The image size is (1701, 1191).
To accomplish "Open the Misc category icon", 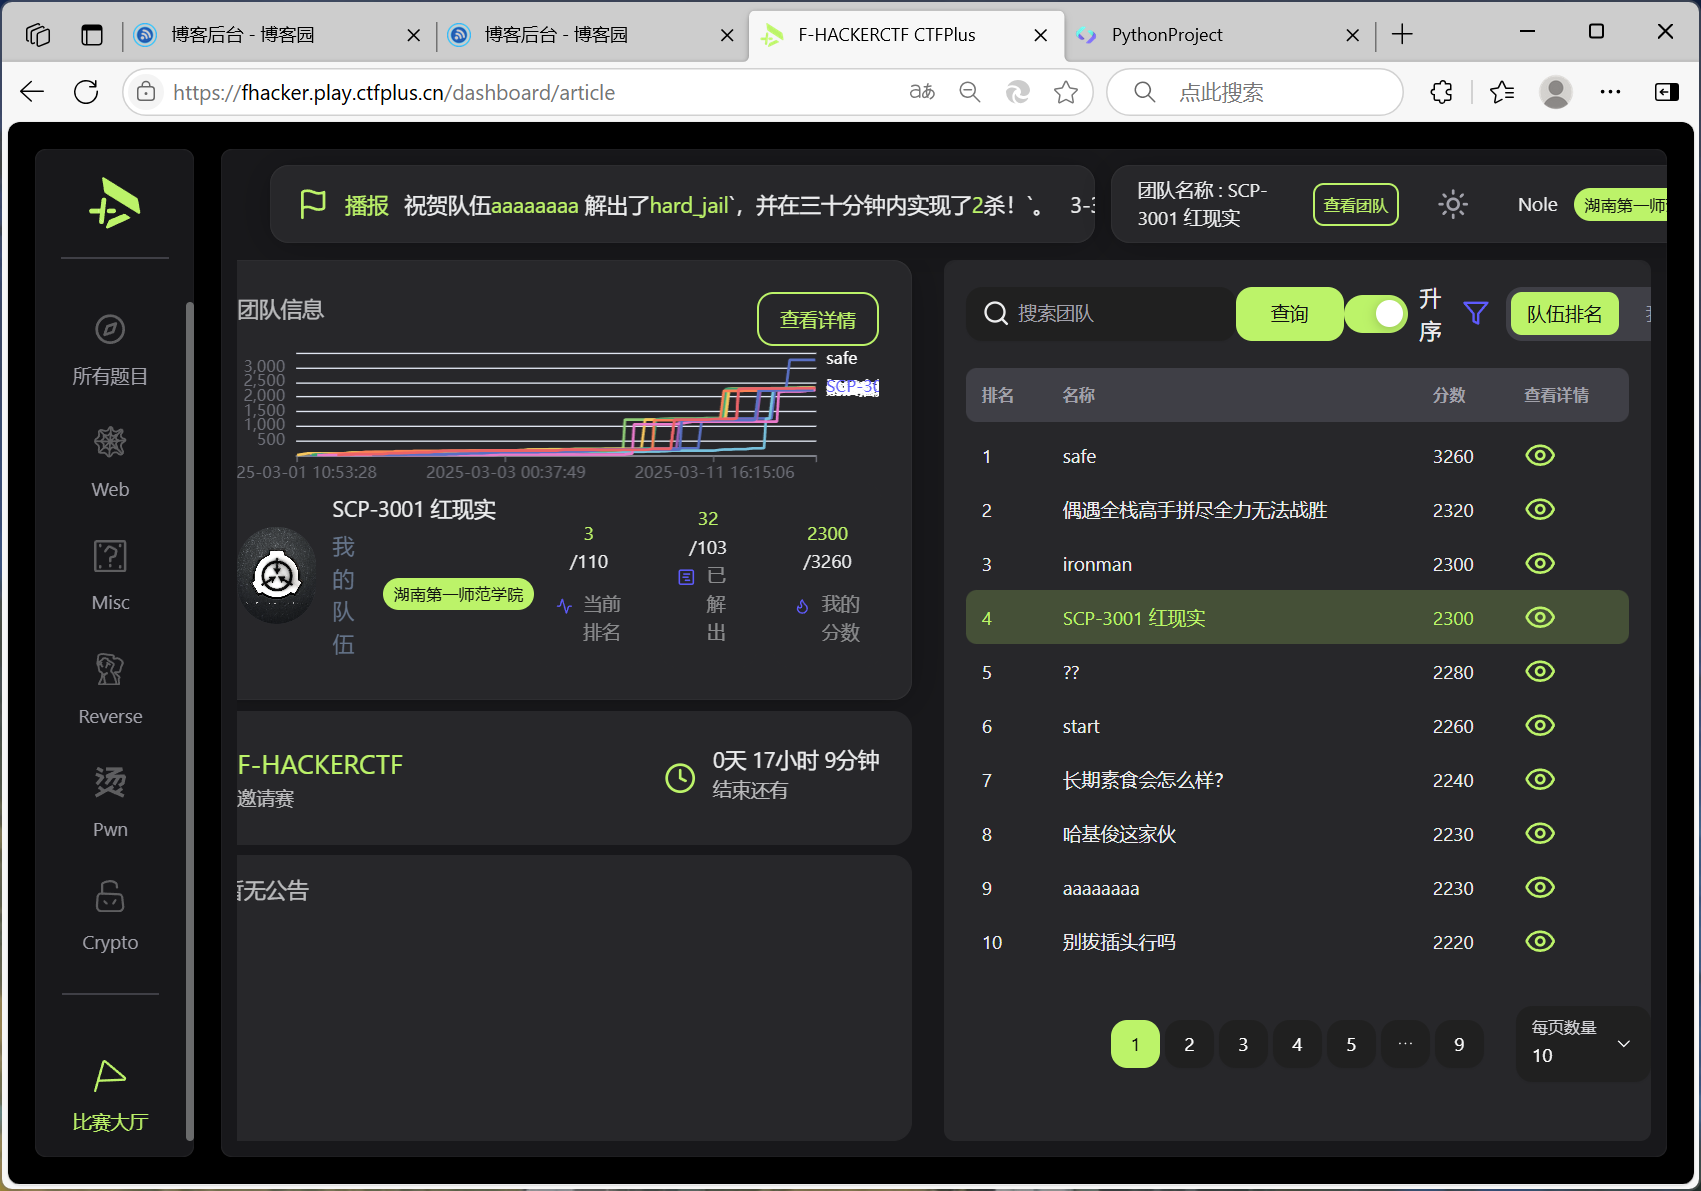I will click(110, 555).
